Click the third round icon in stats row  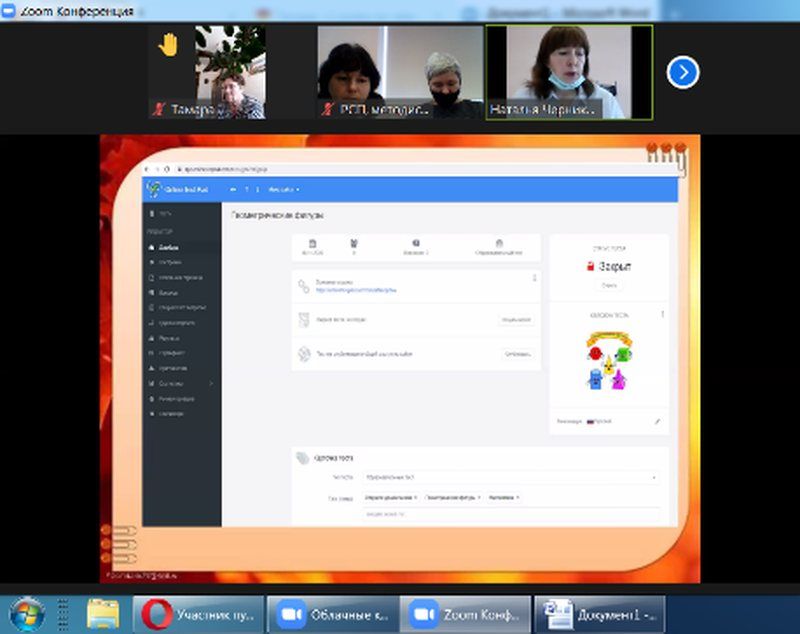tap(416, 243)
